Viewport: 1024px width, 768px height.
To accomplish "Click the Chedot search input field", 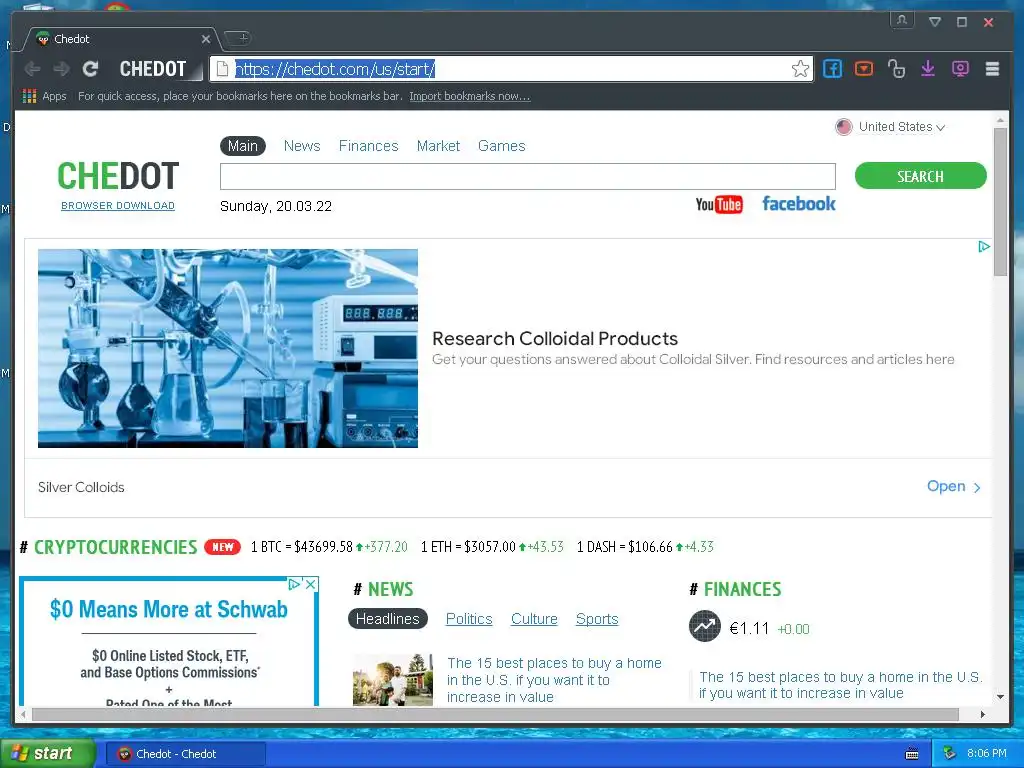I will (528, 176).
